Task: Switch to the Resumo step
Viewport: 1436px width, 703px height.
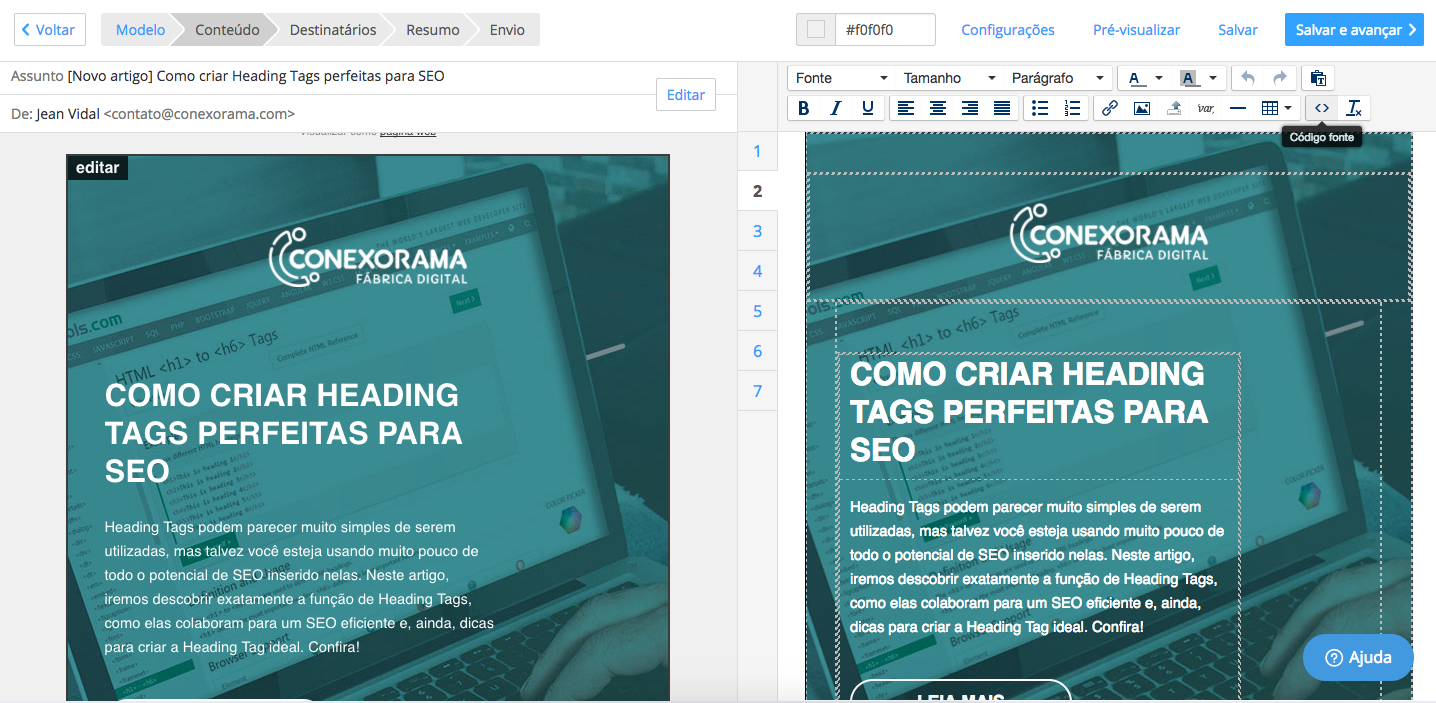Action: coord(432,30)
